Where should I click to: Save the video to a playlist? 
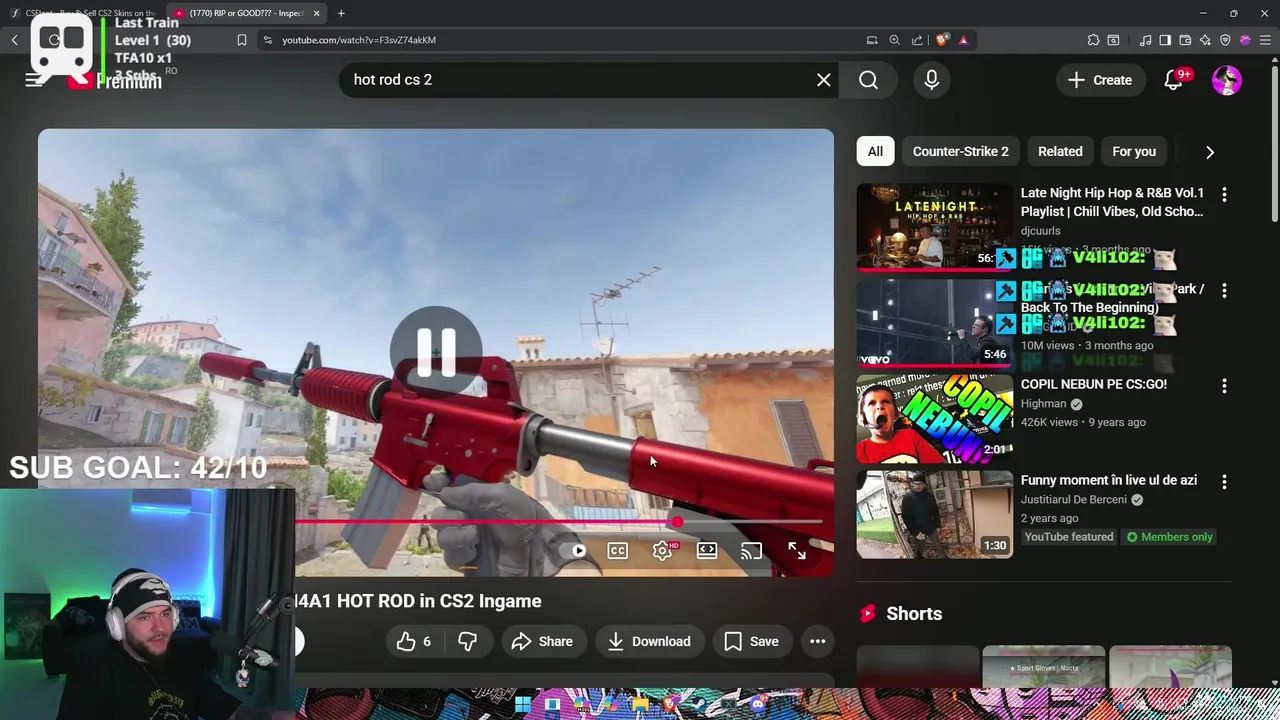tap(751, 641)
